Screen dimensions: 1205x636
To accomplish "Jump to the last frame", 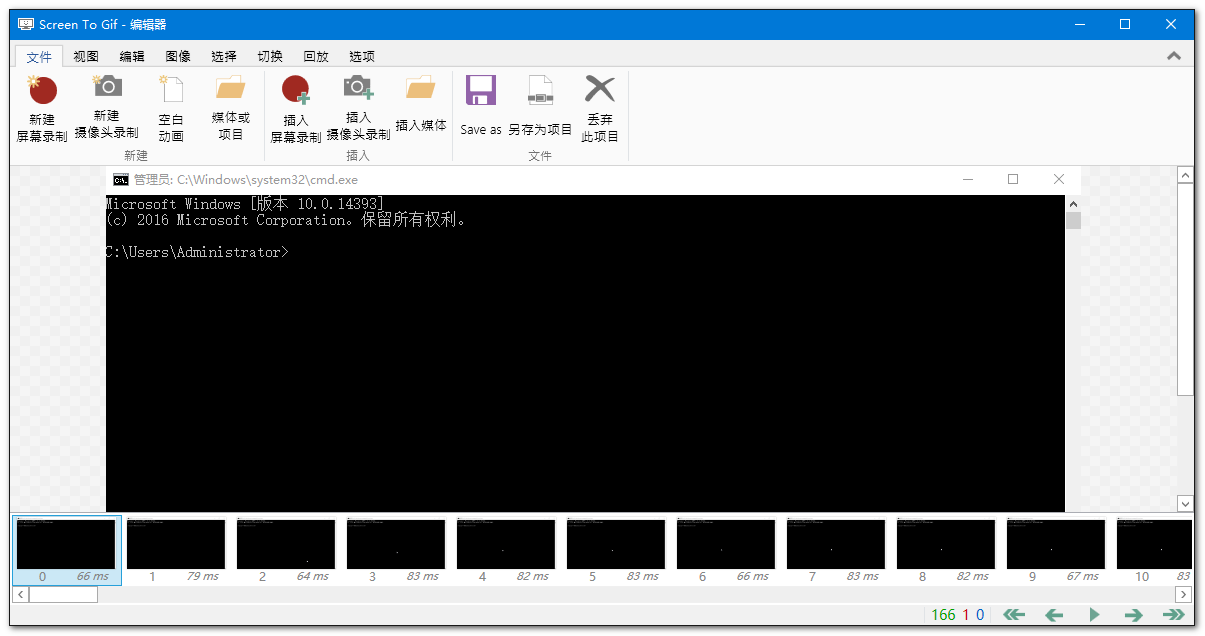I will (1173, 615).
